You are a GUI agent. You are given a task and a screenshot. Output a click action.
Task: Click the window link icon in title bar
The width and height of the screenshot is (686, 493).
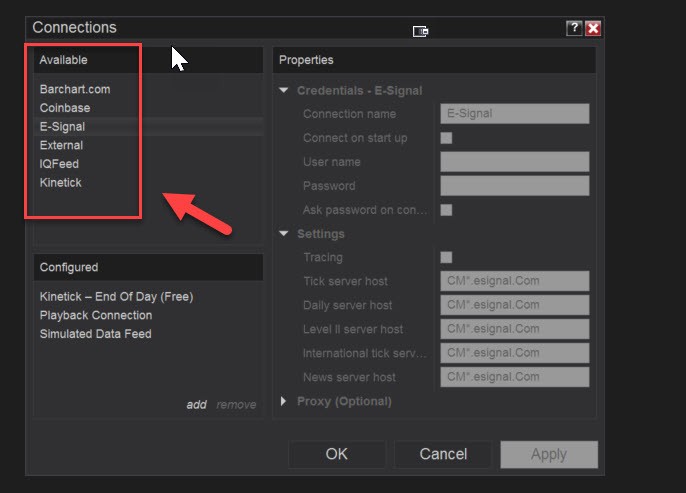(x=420, y=31)
